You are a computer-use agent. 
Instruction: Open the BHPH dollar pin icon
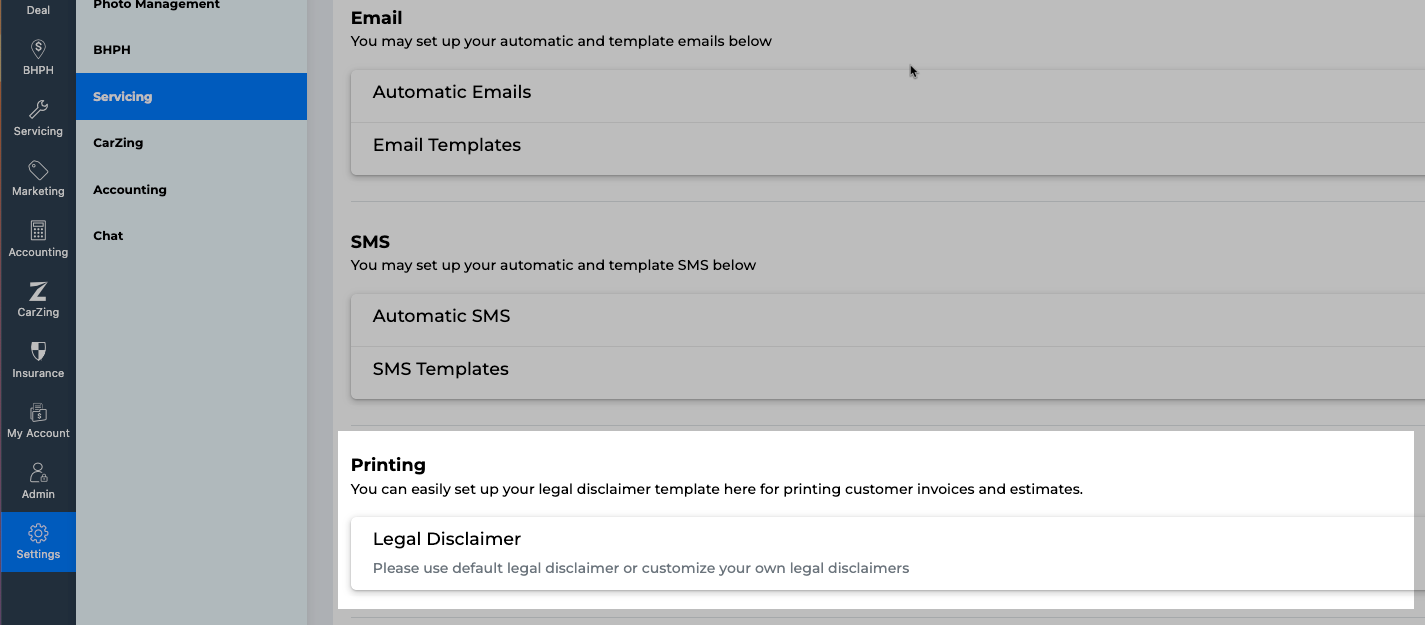pyautogui.click(x=38, y=49)
